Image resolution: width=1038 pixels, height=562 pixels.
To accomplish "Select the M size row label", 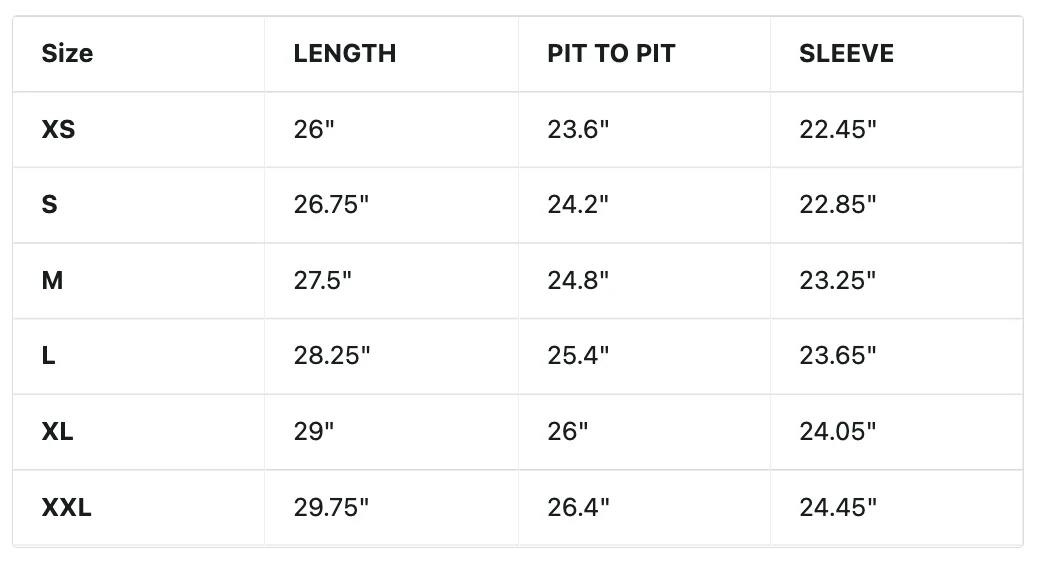I will click(x=52, y=281).
